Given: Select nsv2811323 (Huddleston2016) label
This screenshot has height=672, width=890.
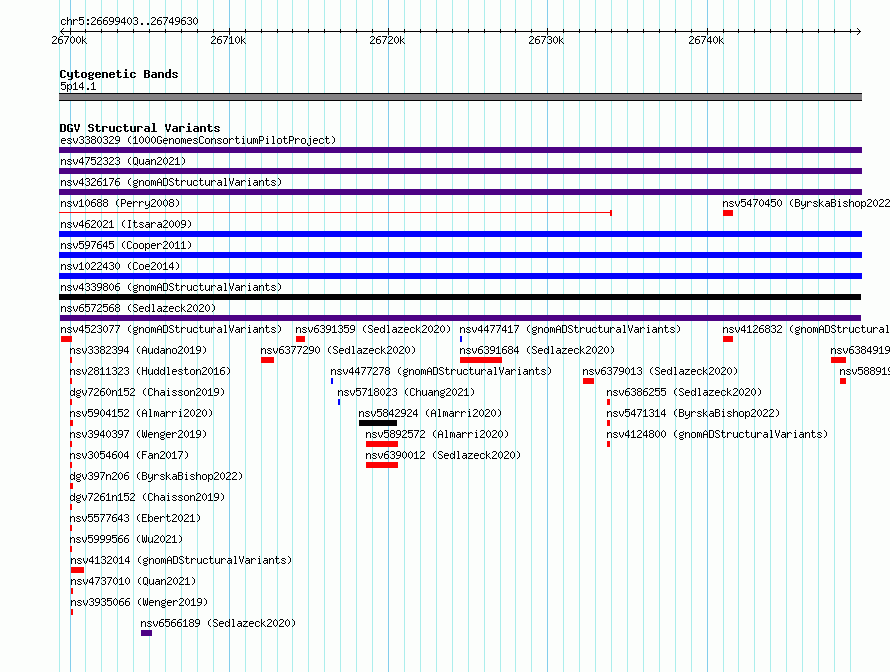Looking at the screenshot, I should 150,371.
